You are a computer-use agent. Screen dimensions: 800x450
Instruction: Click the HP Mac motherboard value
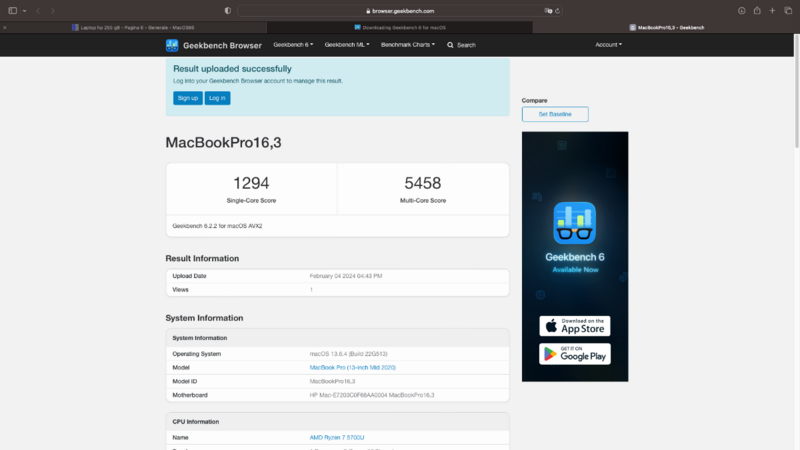[x=372, y=395]
